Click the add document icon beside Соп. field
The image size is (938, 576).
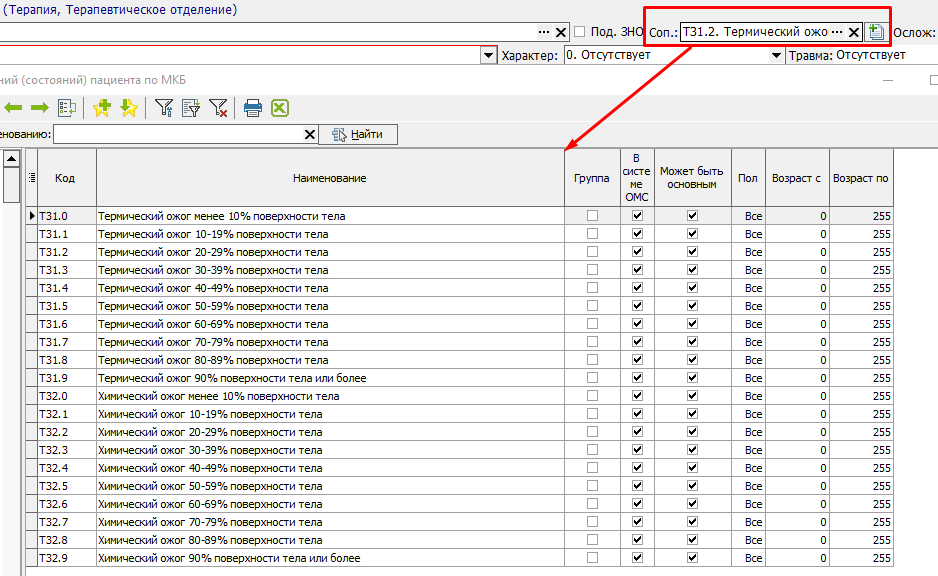[877, 32]
